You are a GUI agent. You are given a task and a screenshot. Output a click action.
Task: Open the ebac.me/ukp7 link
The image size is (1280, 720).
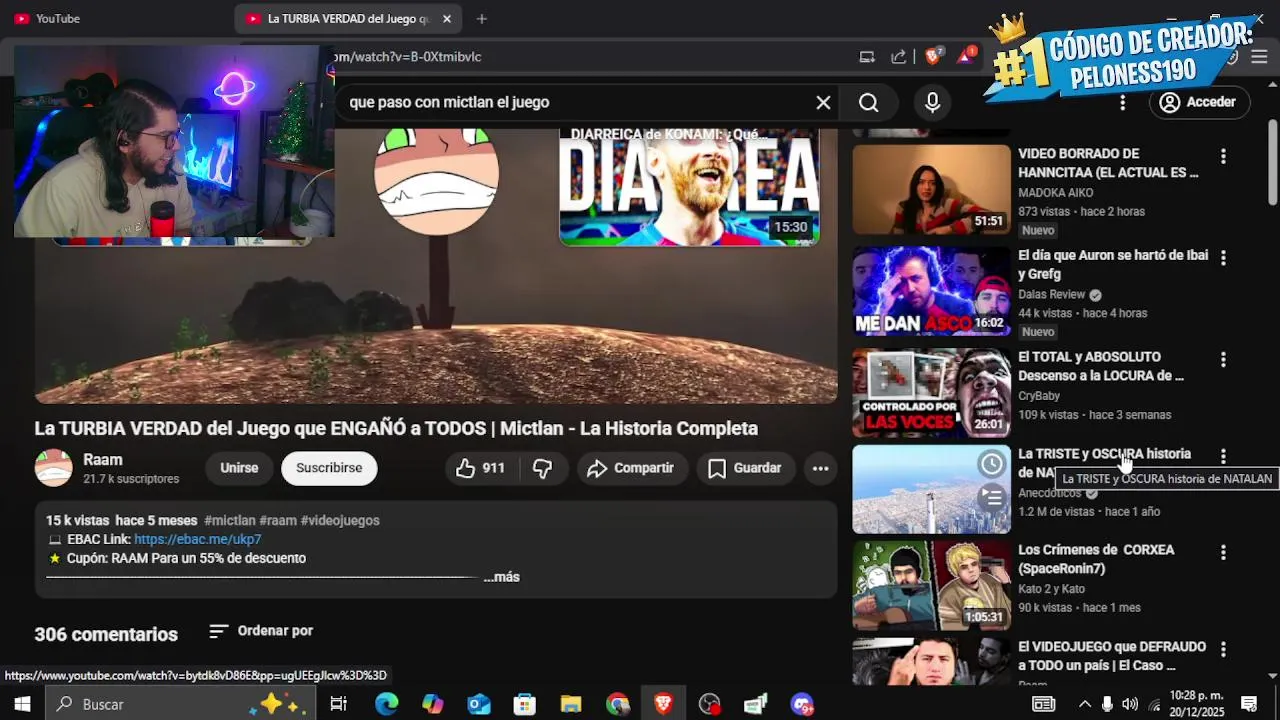click(x=197, y=539)
